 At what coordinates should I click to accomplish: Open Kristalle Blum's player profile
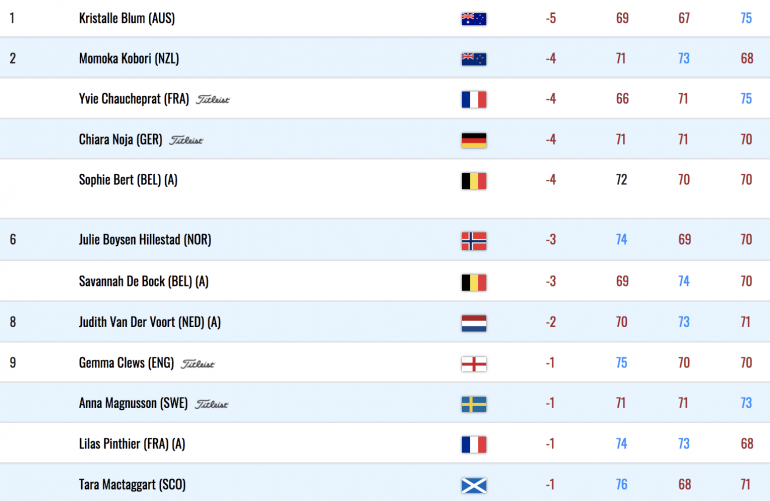[x=127, y=18]
